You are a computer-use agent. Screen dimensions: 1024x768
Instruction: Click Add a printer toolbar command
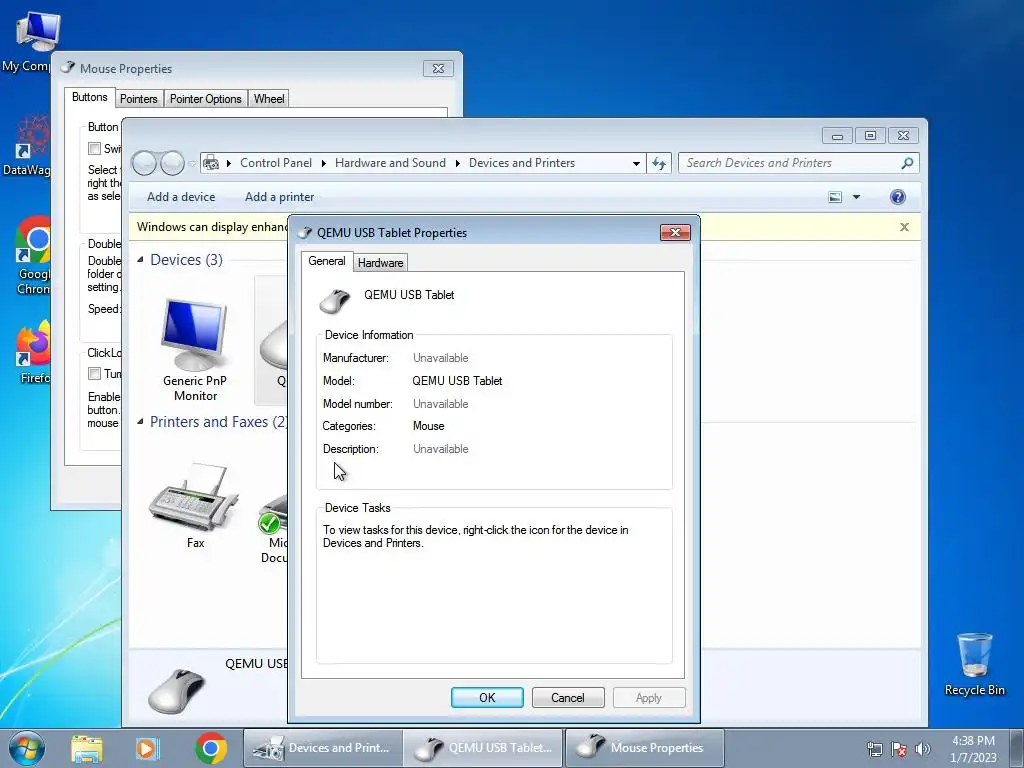(280, 197)
